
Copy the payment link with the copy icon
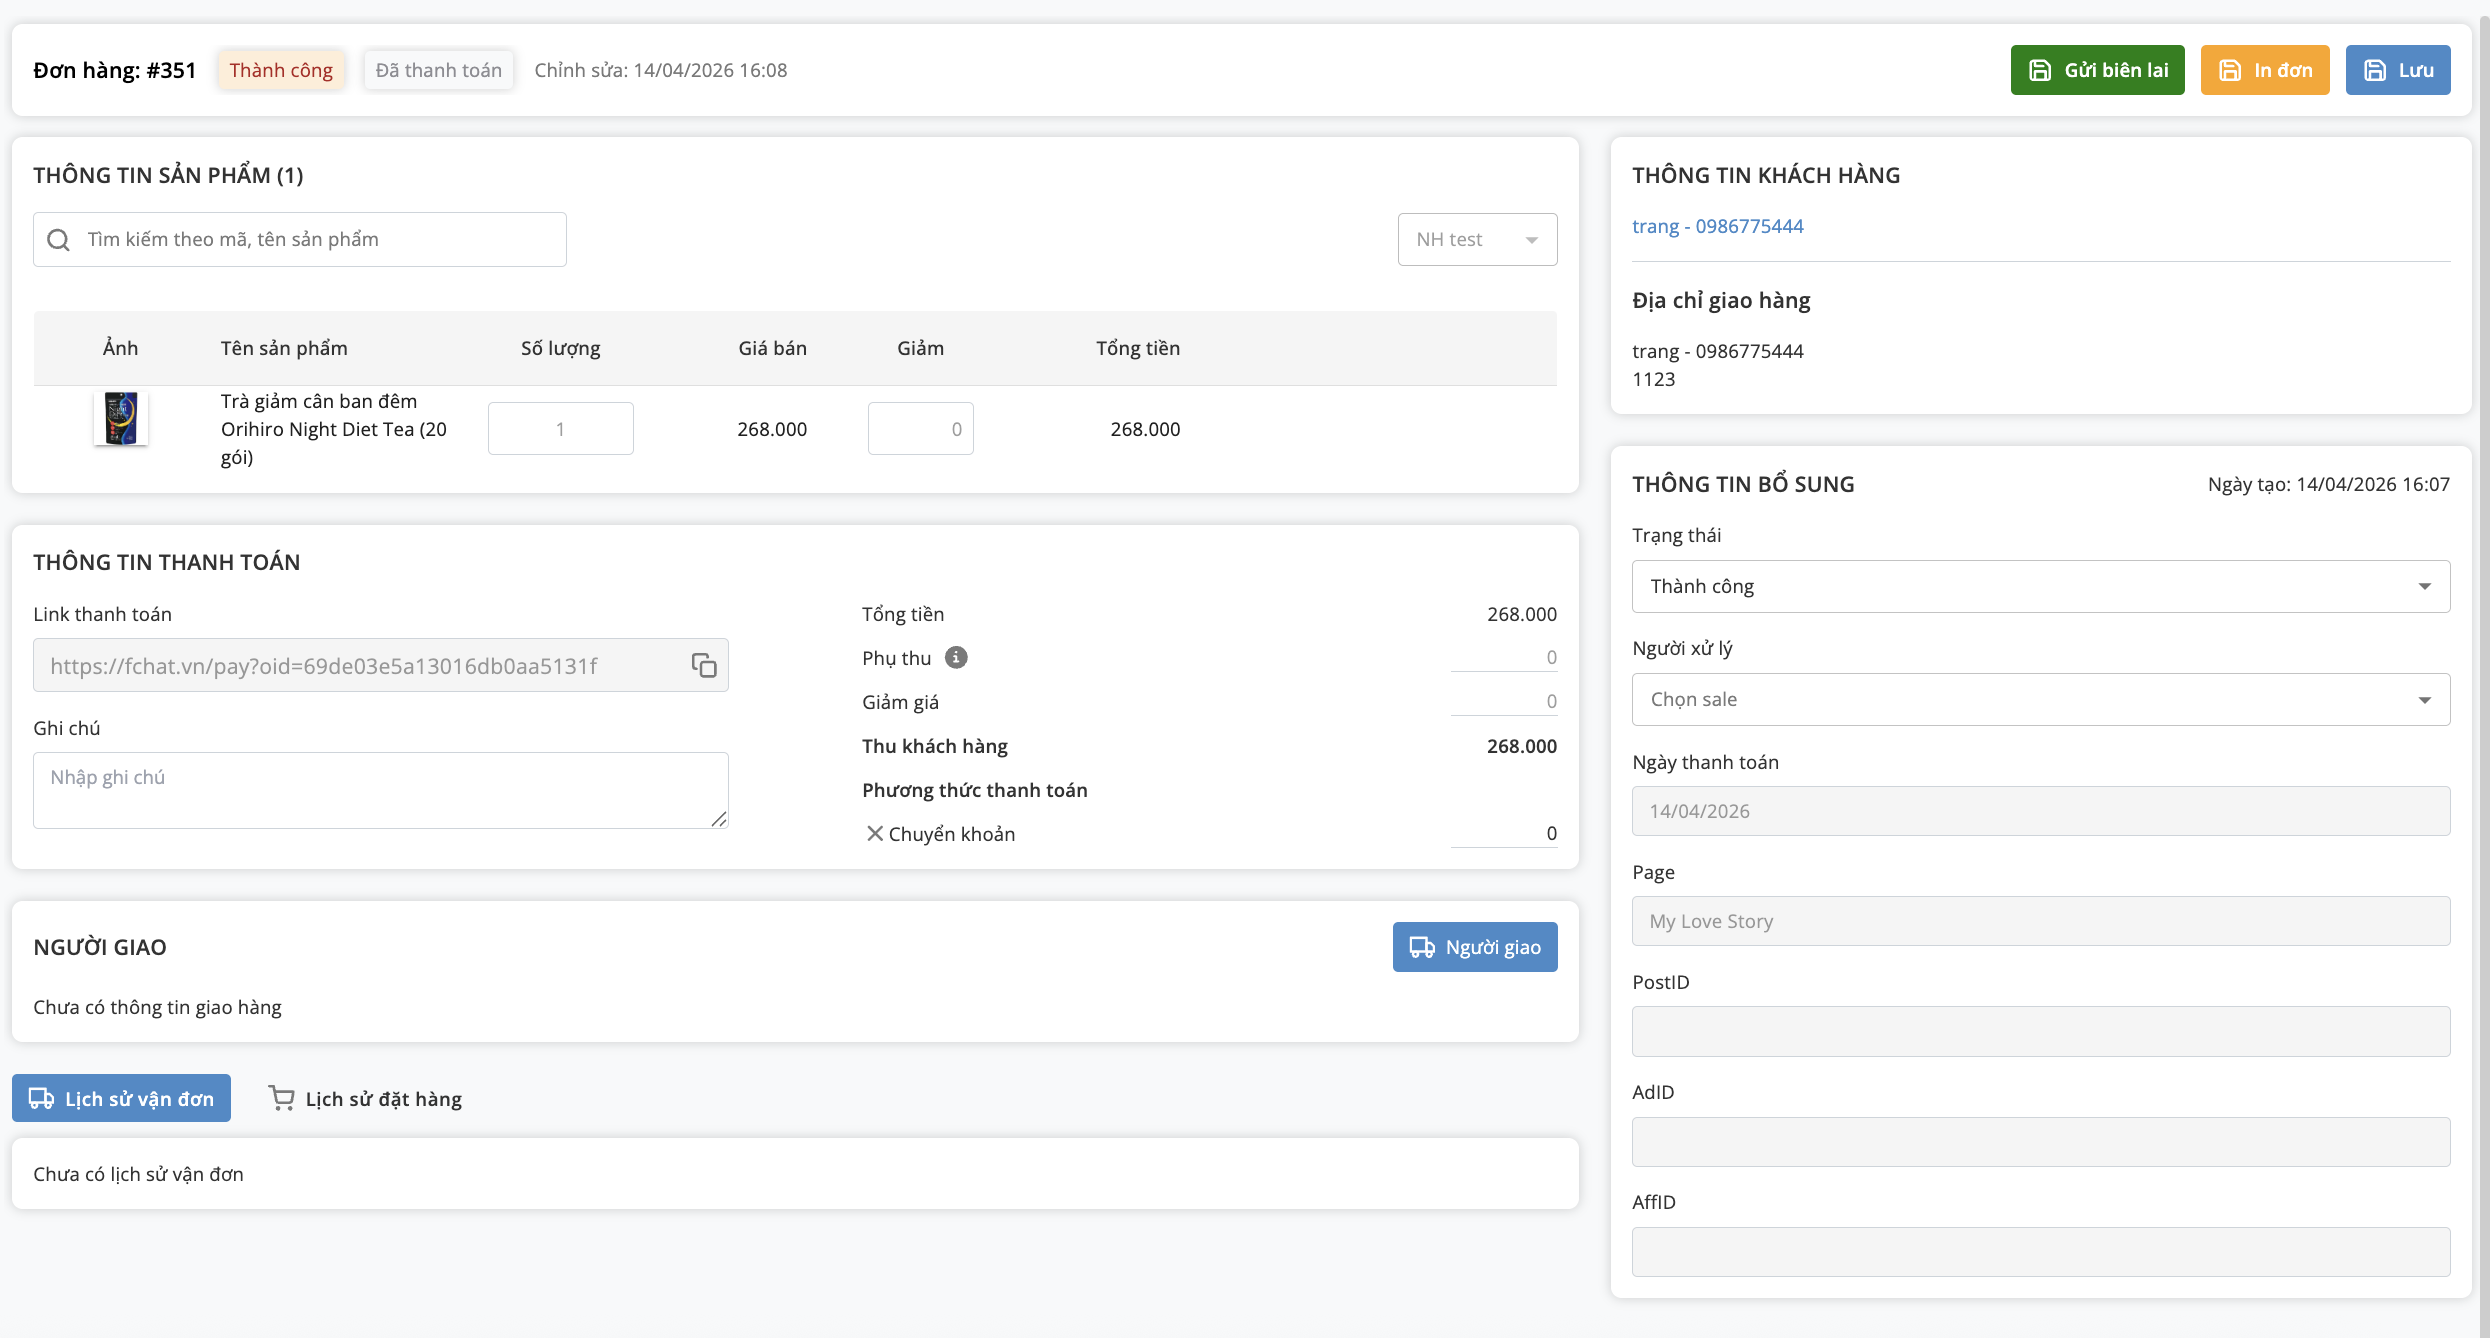click(704, 665)
